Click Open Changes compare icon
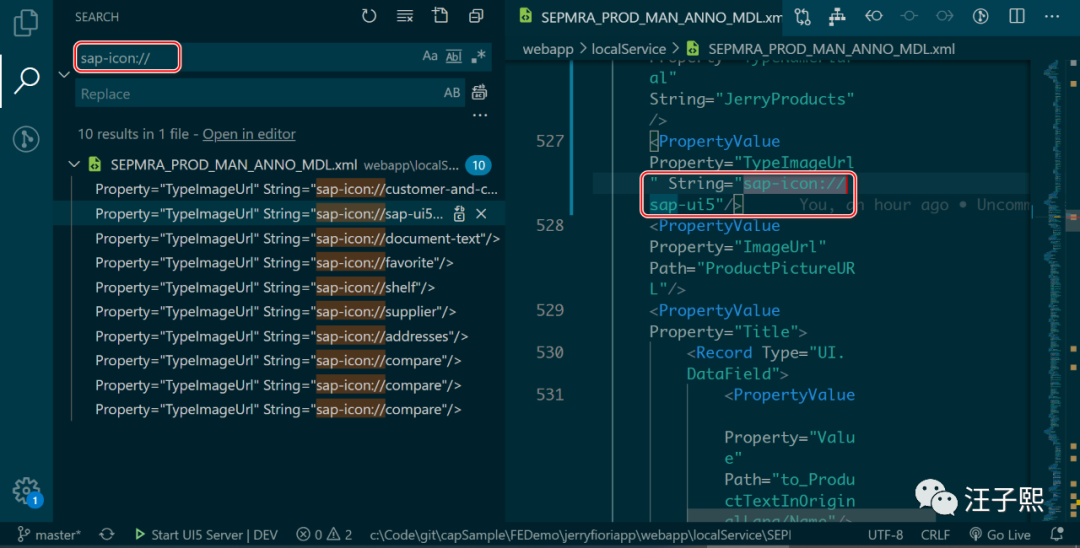This screenshot has width=1080, height=548. 802,17
